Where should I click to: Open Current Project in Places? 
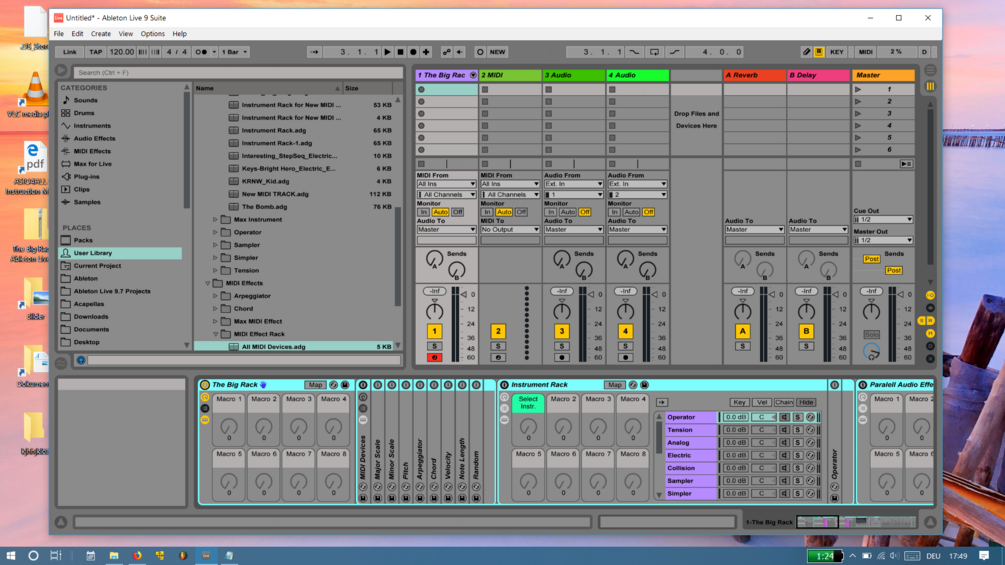tap(97, 266)
